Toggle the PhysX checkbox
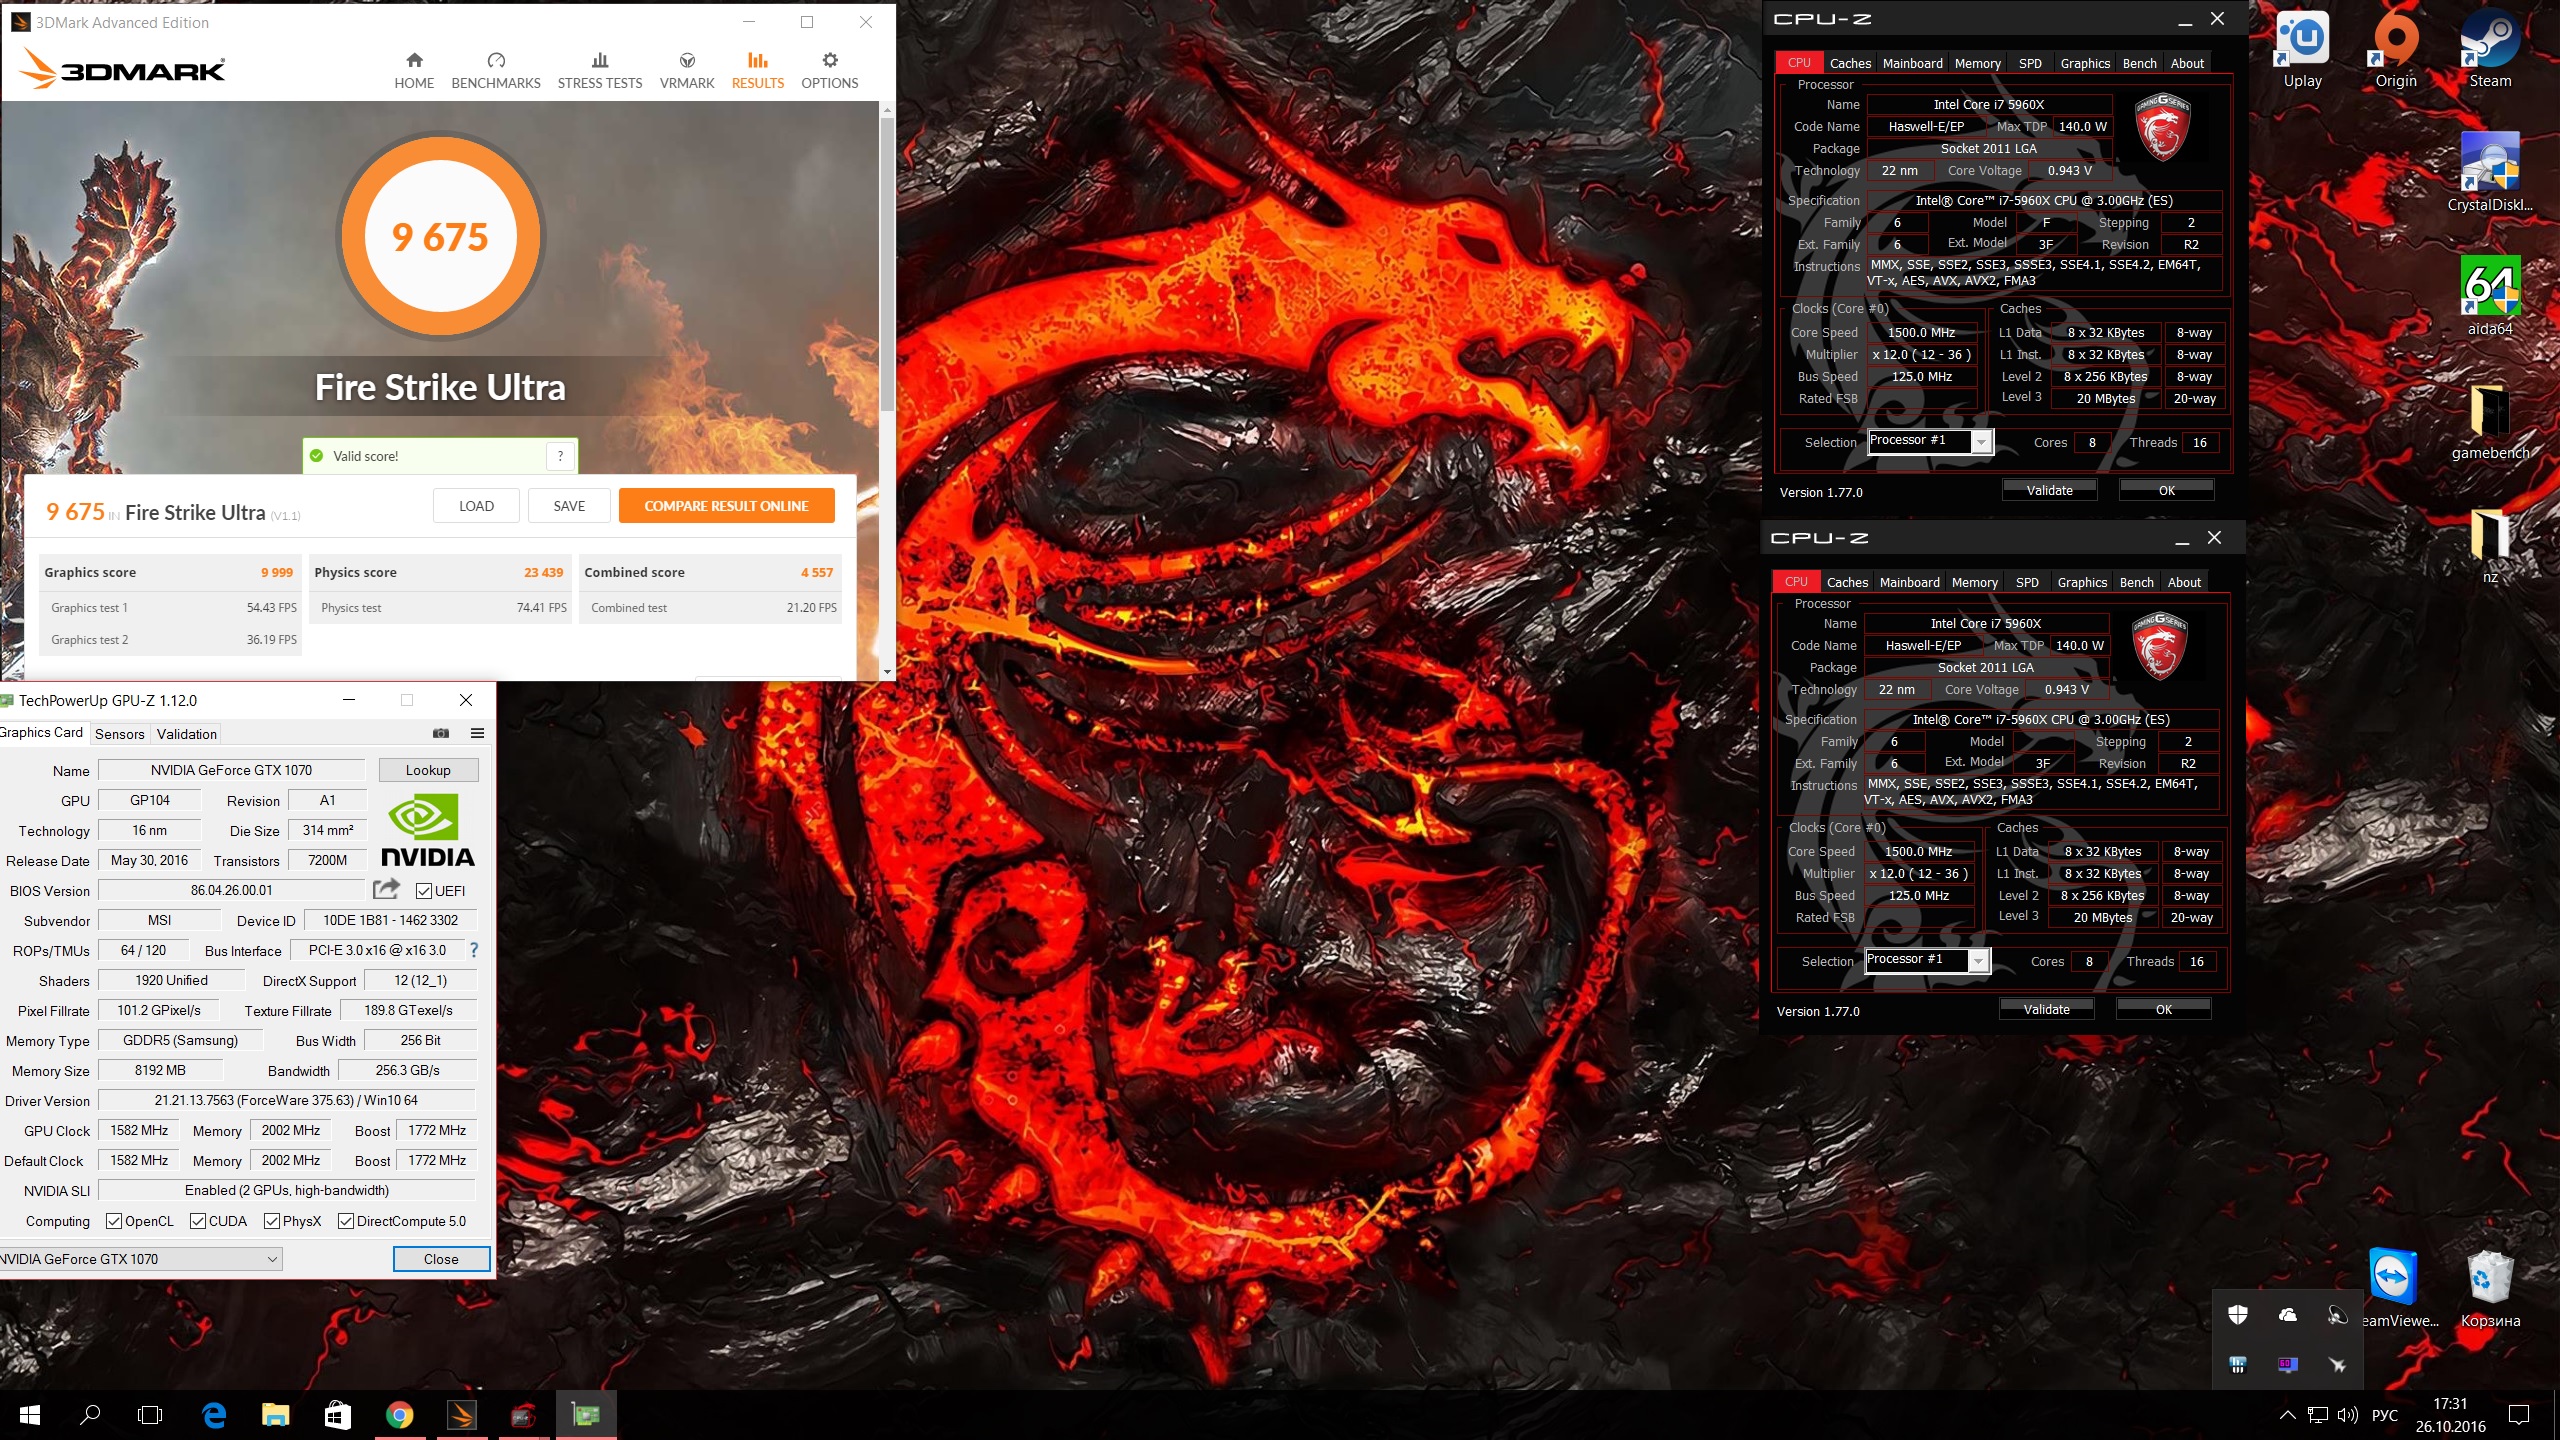 pyautogui.click(x=272, y=1221)
